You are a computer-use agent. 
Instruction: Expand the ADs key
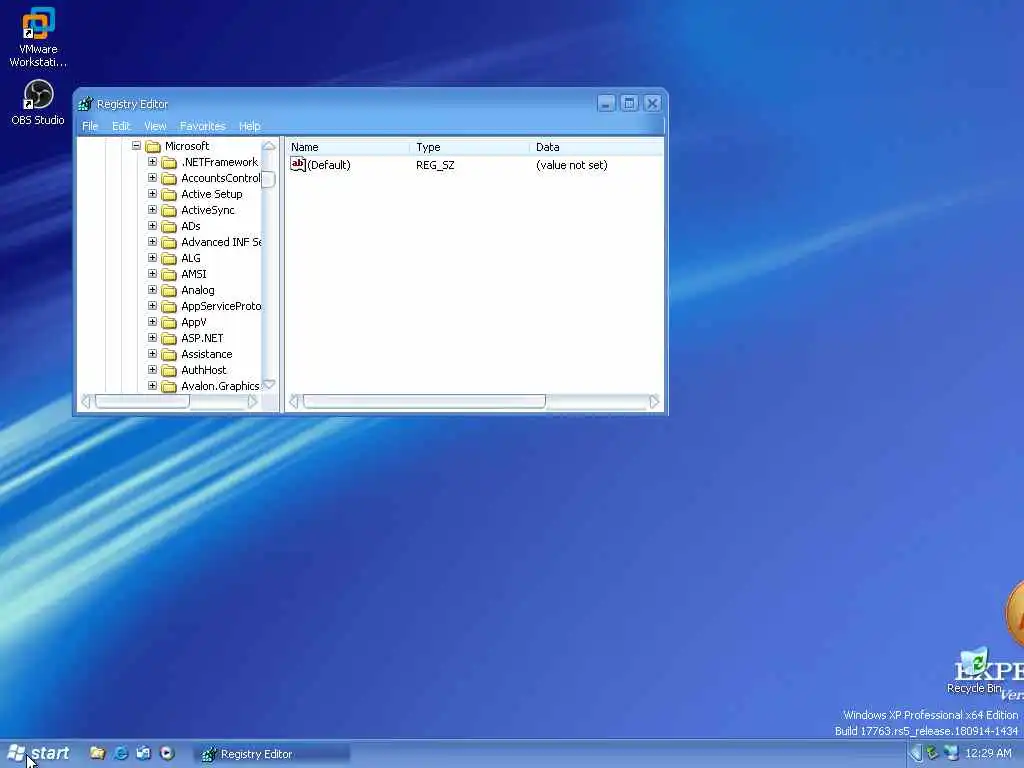point(152,225)
